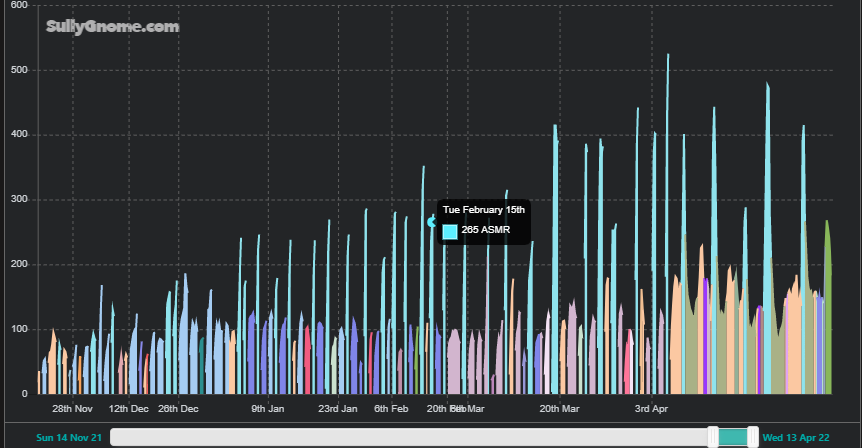Click the tallest cyan peak above 500
Image resolution: width=862 pixels, height=448 pixels.
668,60
